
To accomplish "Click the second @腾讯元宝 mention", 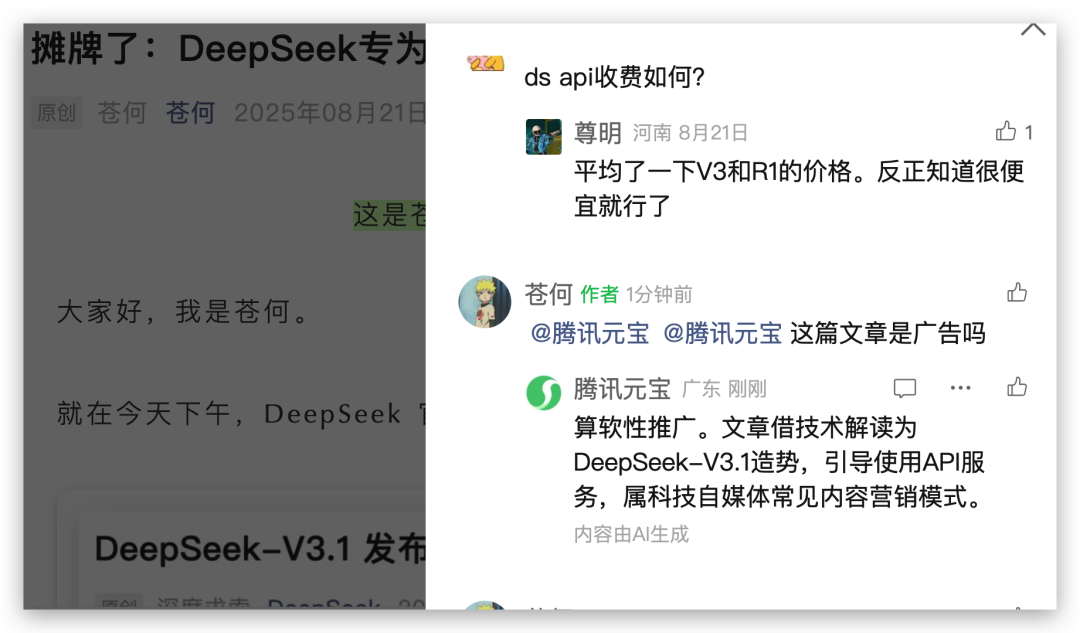I will click(722, 333).
